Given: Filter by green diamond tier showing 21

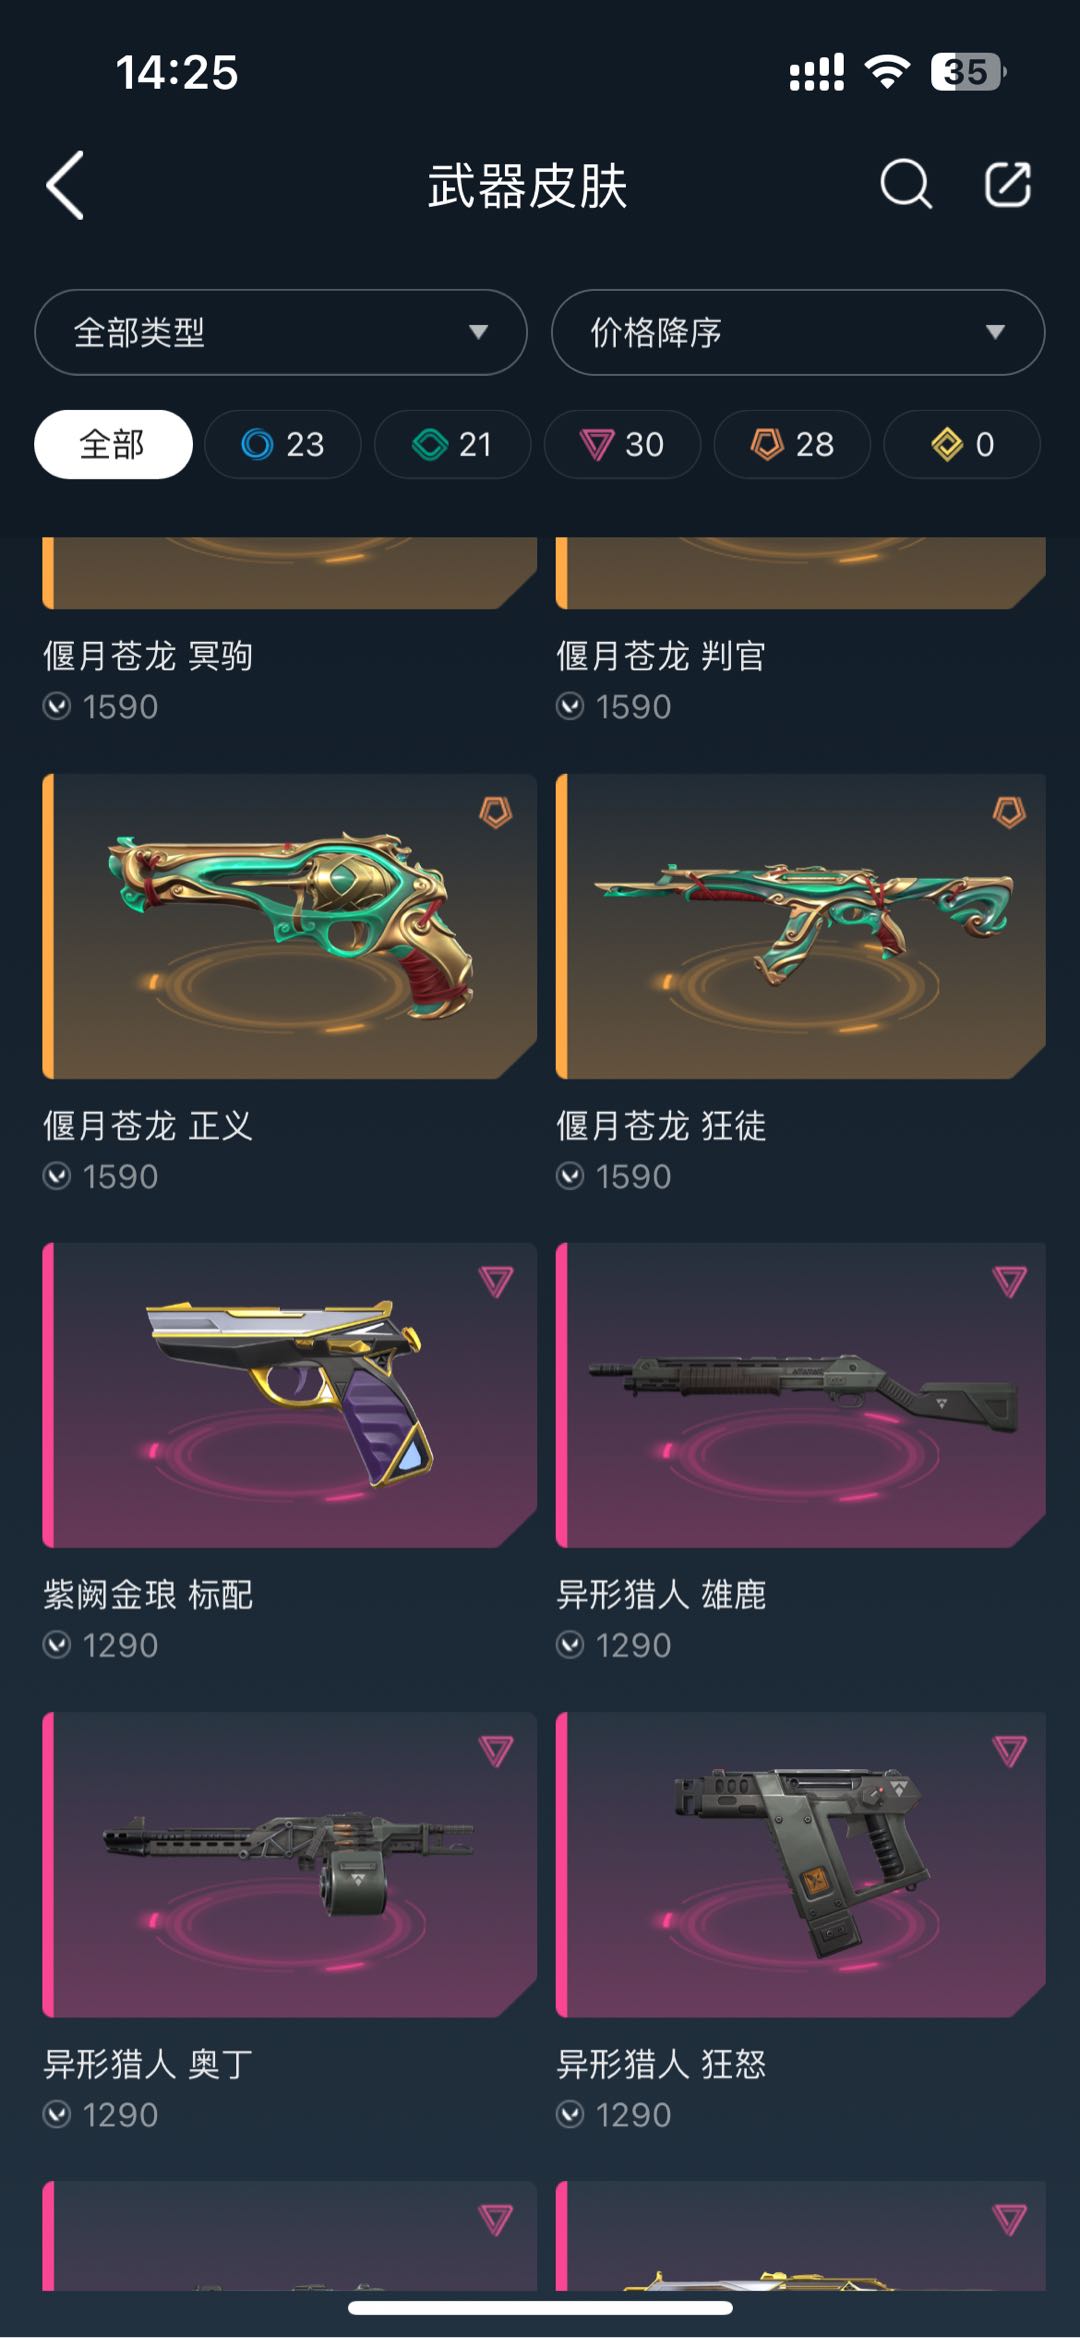Looking at the screenshot, I should (453, 444).
